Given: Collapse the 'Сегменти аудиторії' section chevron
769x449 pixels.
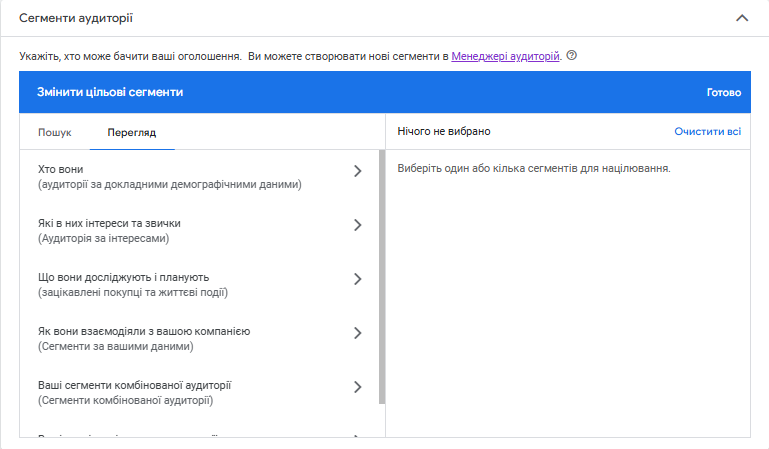Looking at the screenshot, I should (741, 18).
